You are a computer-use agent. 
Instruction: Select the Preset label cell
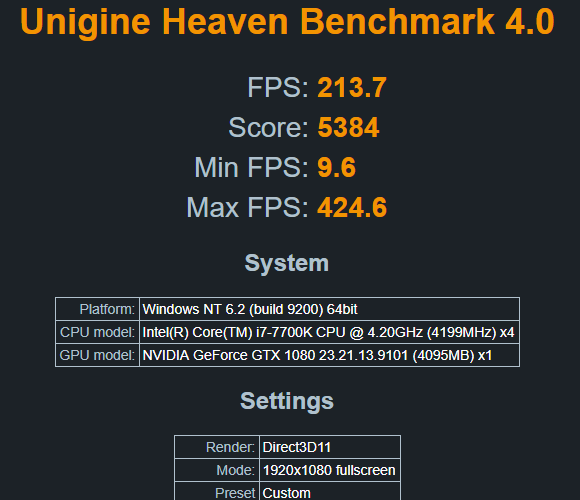(217, 491)
